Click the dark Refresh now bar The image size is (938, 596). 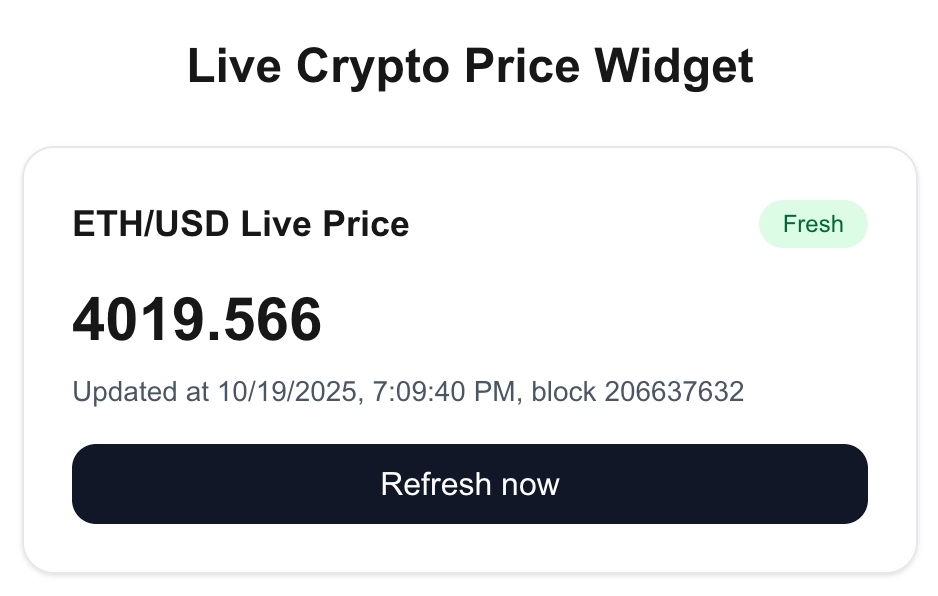[469, 484]
